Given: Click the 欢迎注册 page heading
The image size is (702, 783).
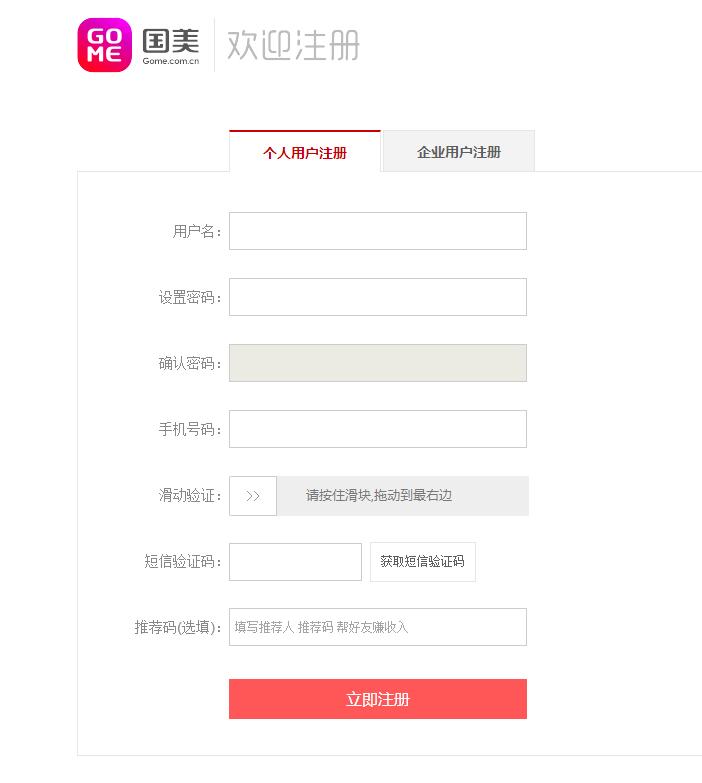Looking at the screenshot, I should (293, 46).
